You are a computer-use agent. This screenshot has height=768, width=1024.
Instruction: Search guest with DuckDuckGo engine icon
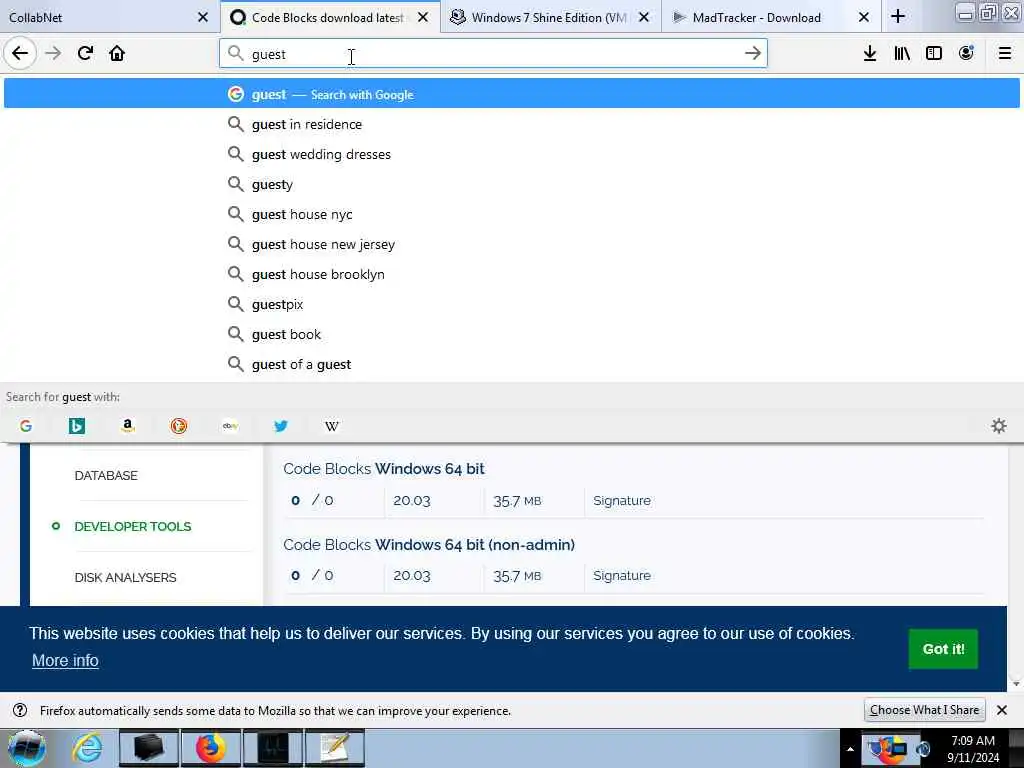pos(178,426)
